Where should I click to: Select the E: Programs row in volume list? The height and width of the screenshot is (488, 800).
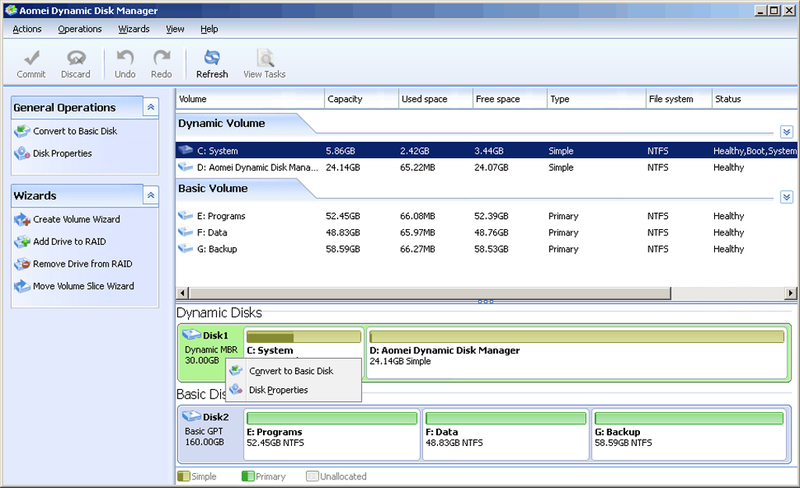click(x=486, y=216)
